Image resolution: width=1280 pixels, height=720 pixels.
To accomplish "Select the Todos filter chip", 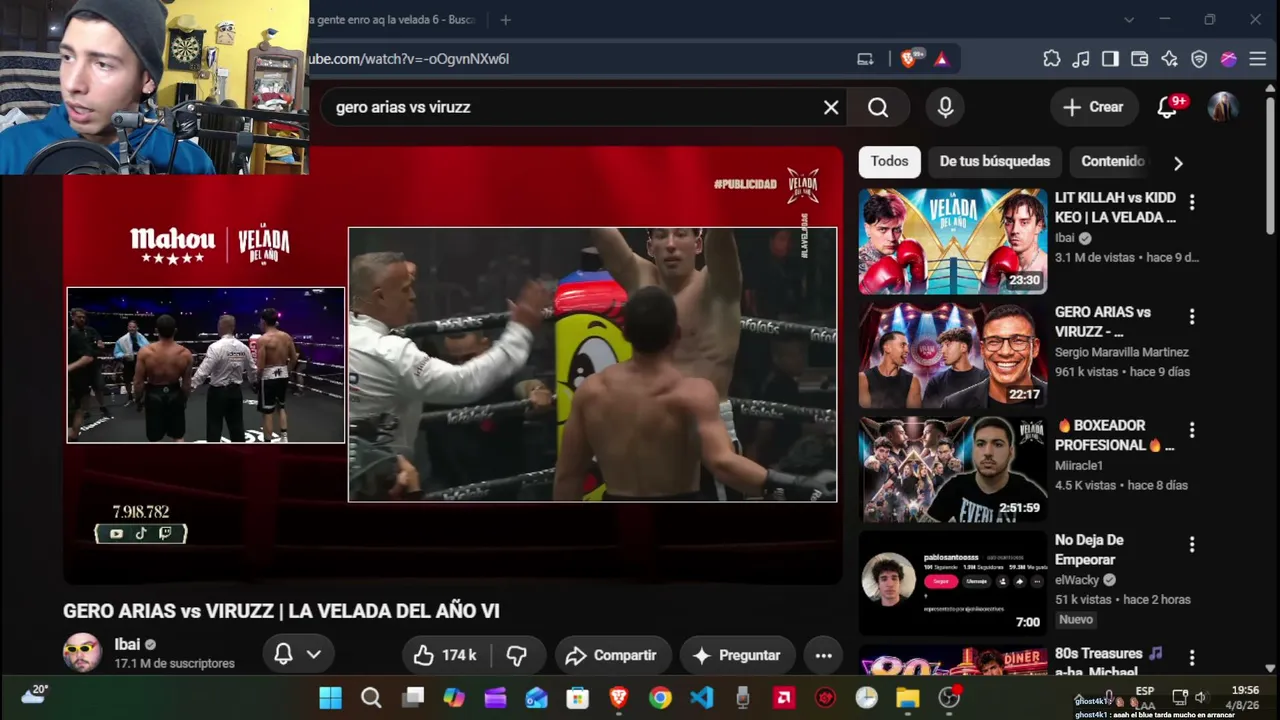I will coord(889,161).
